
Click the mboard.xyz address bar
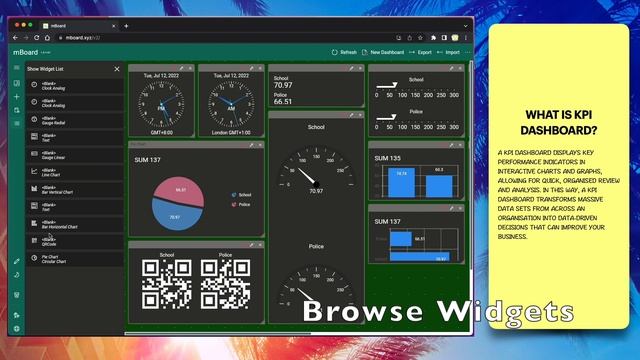224,38
